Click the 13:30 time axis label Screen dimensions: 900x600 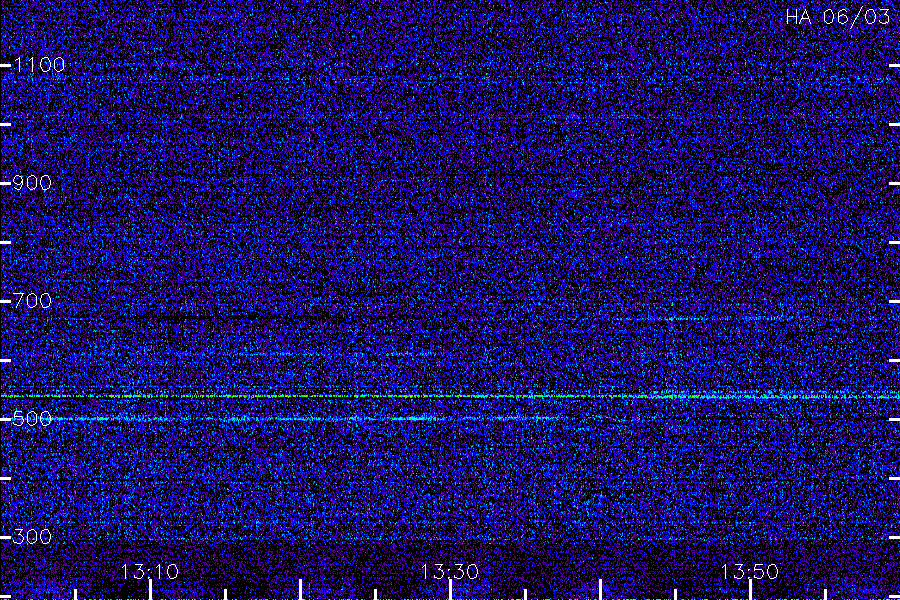point(449,572)
